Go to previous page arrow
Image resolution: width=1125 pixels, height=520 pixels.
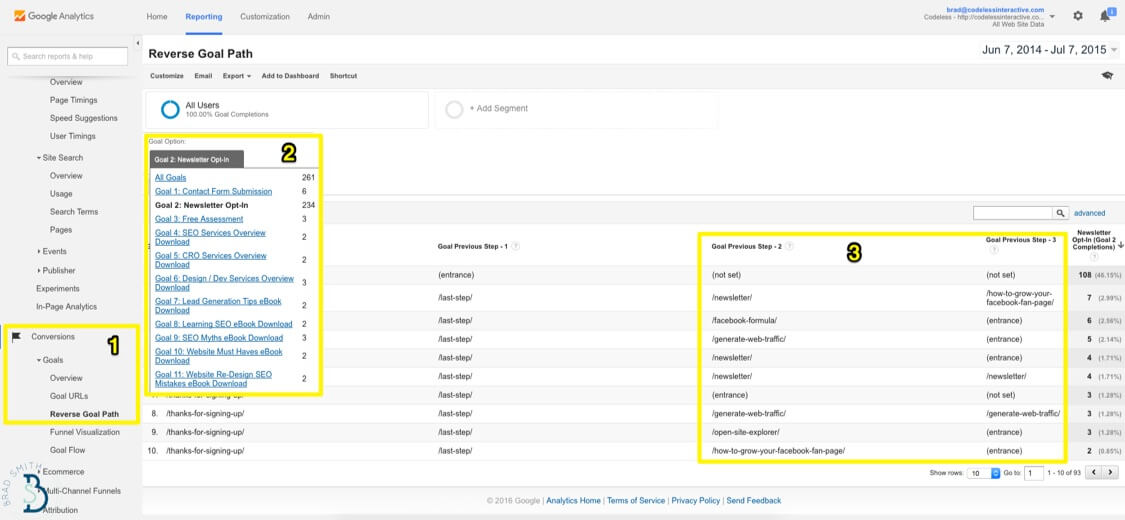click(x=1094, y=473)
